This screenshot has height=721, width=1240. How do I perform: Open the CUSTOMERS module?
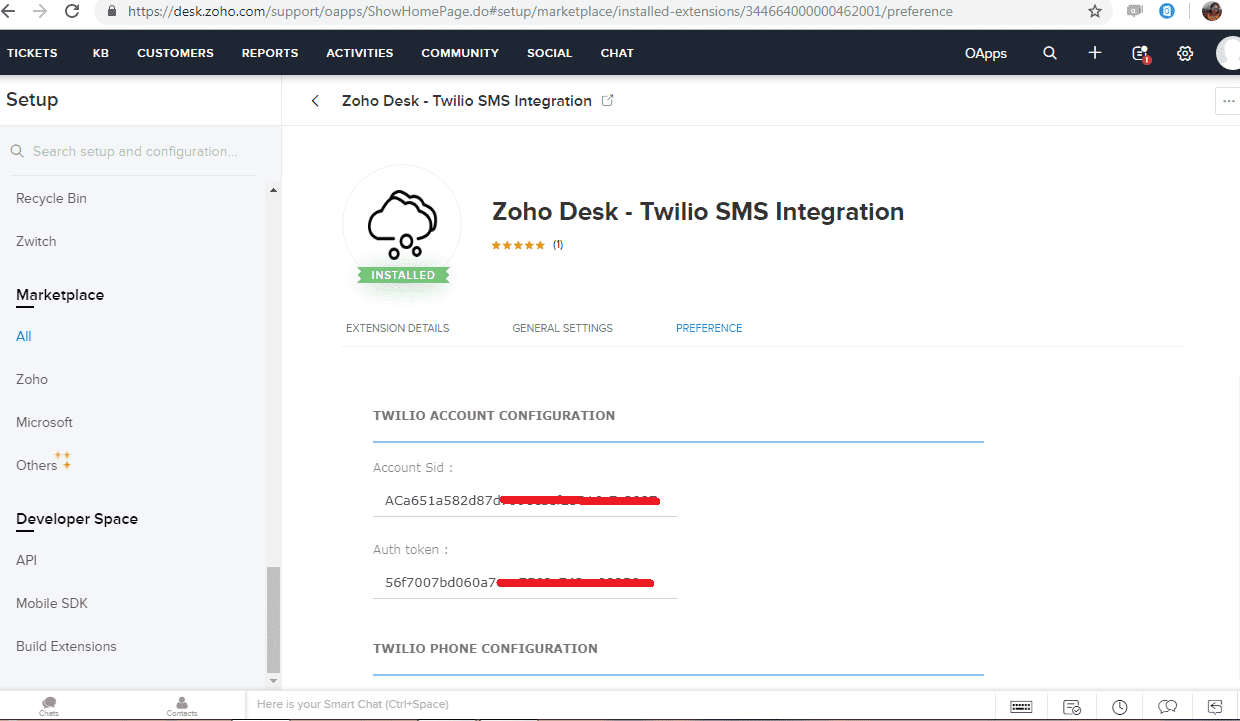coord(175,53)
